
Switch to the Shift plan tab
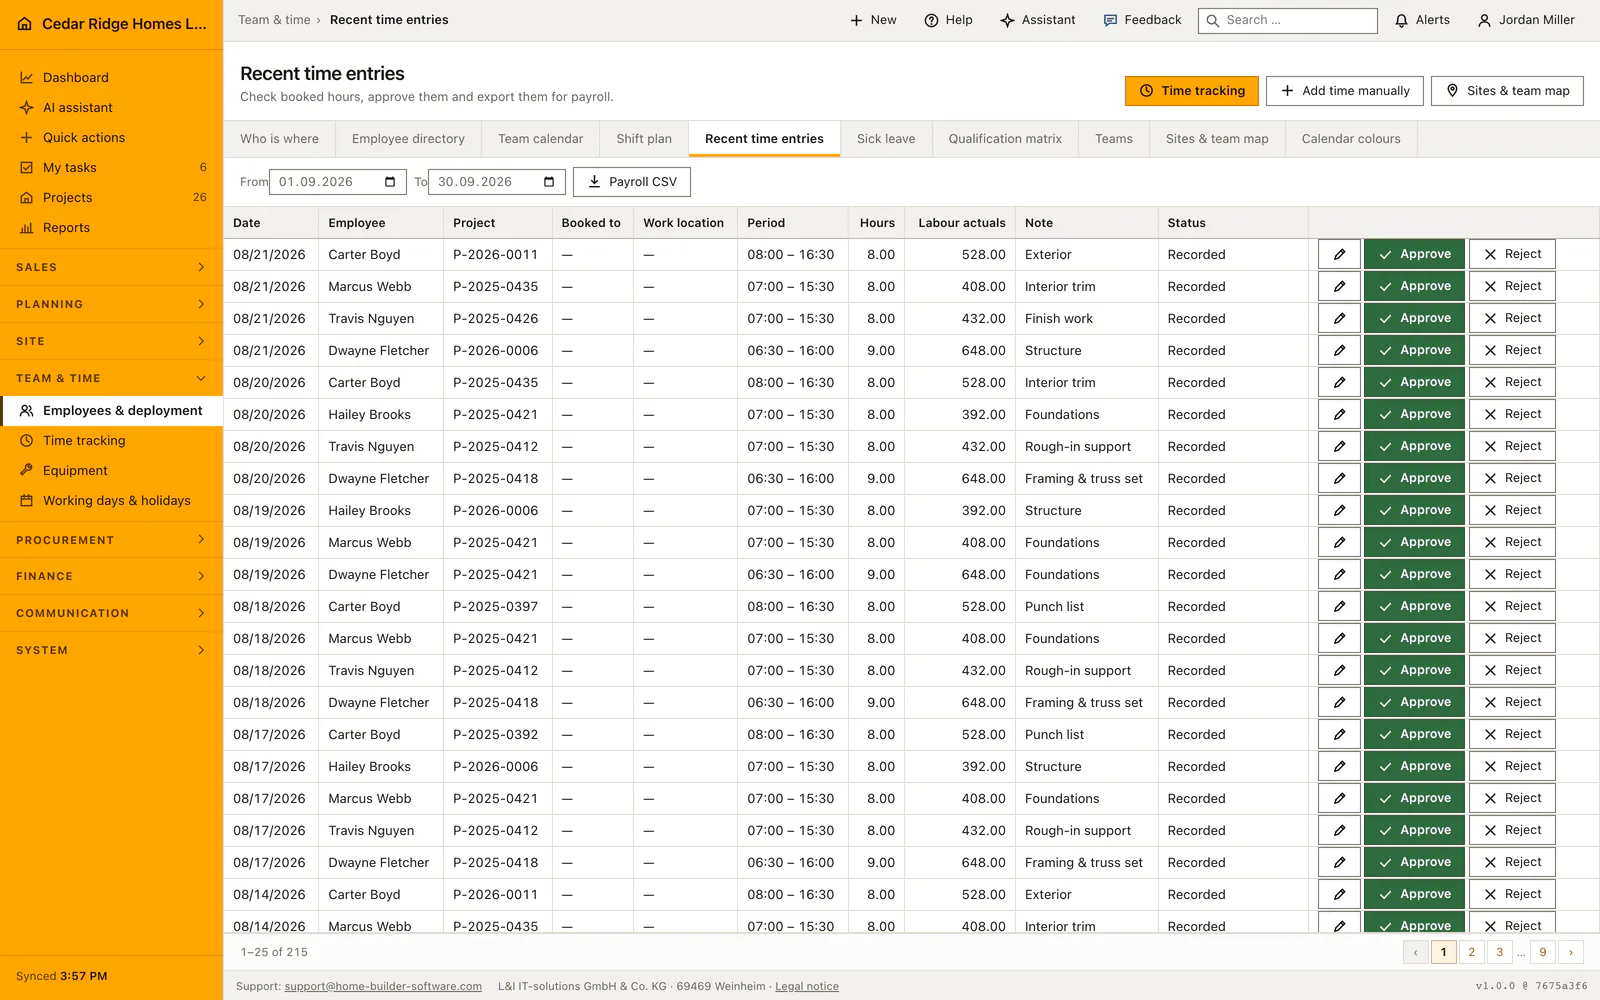(644, 139)
